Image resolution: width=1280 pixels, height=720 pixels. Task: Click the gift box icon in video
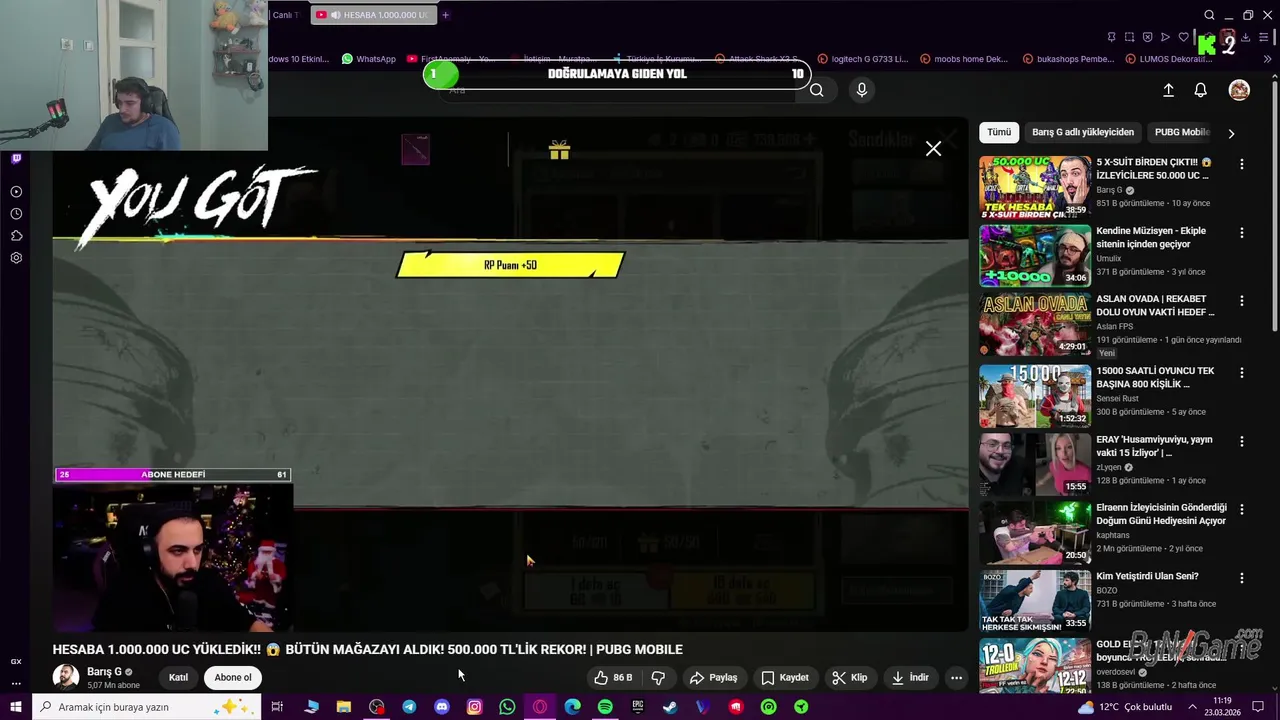coord(559,150)
